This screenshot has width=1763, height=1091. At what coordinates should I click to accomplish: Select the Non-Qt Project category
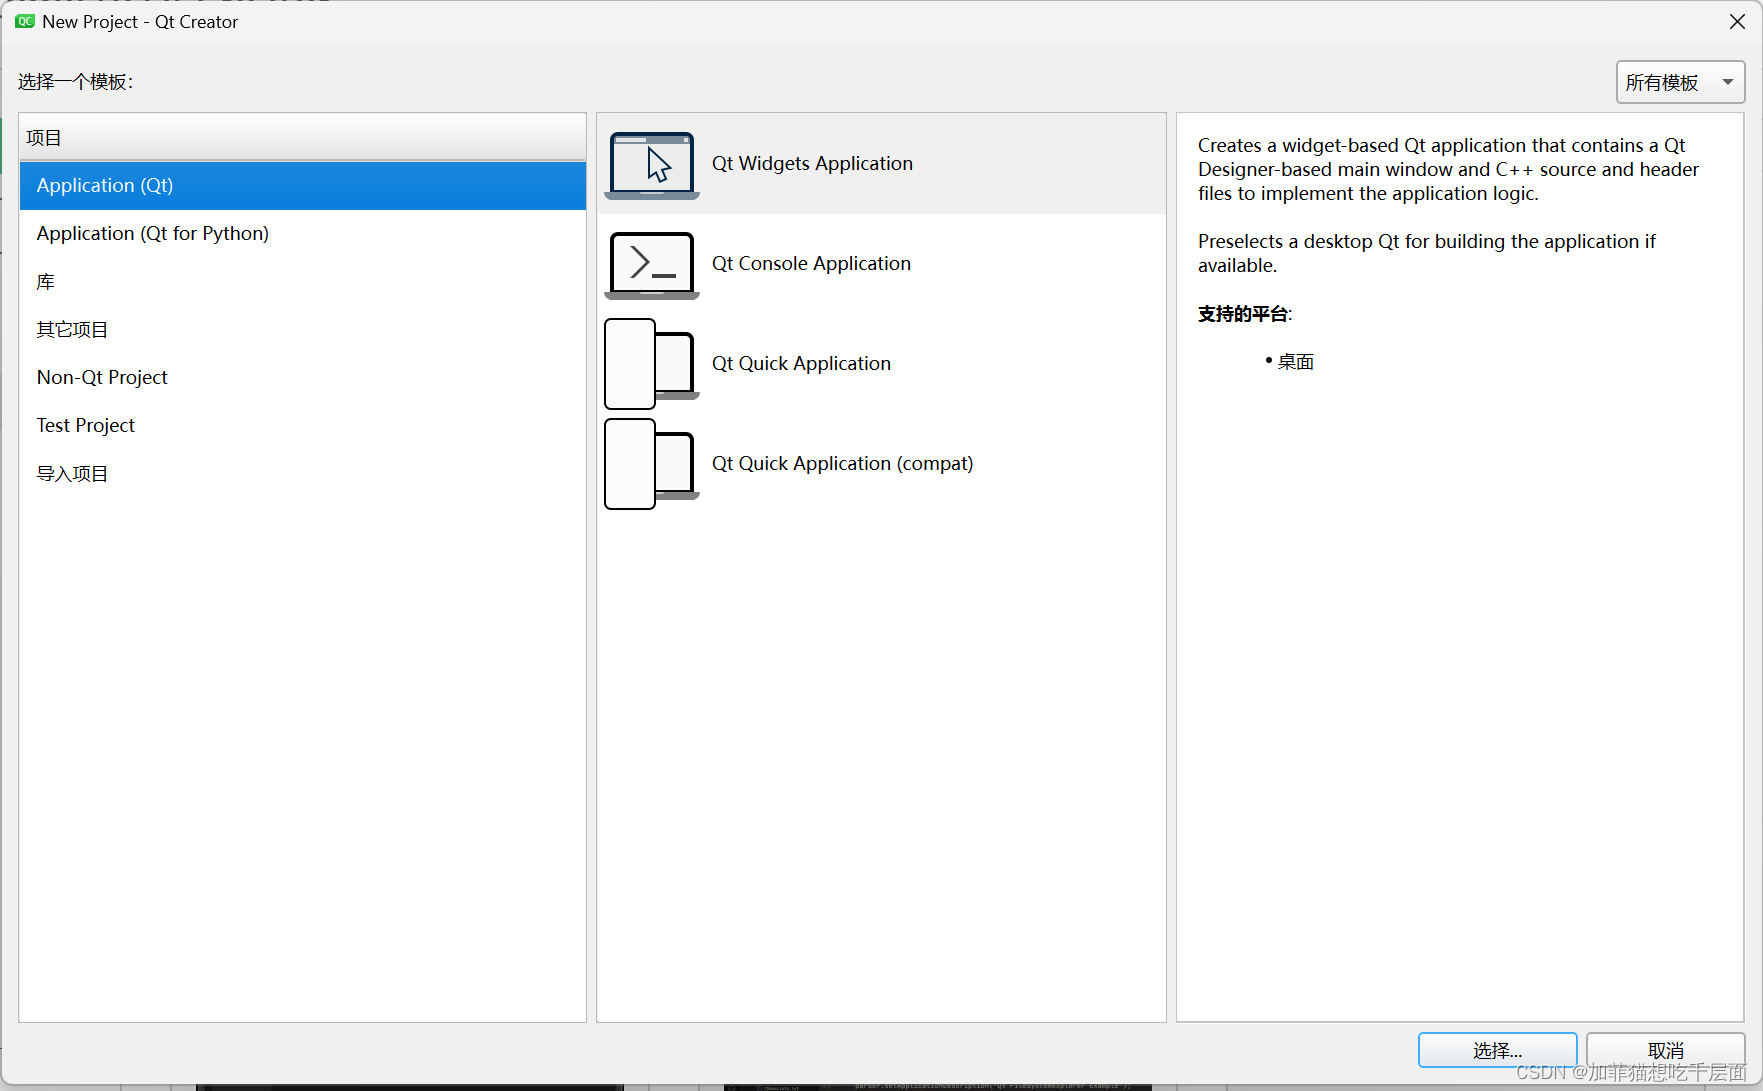(x=303, y=378)
